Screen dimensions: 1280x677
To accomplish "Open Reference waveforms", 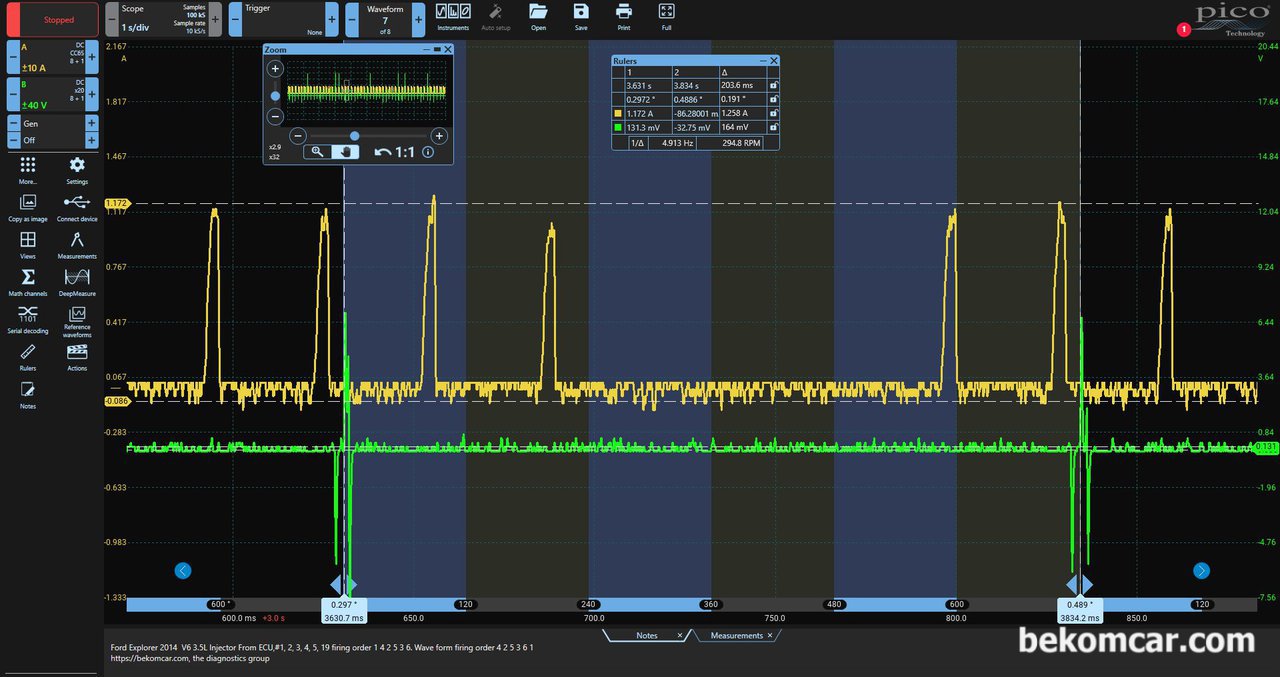I will (77, 323).
